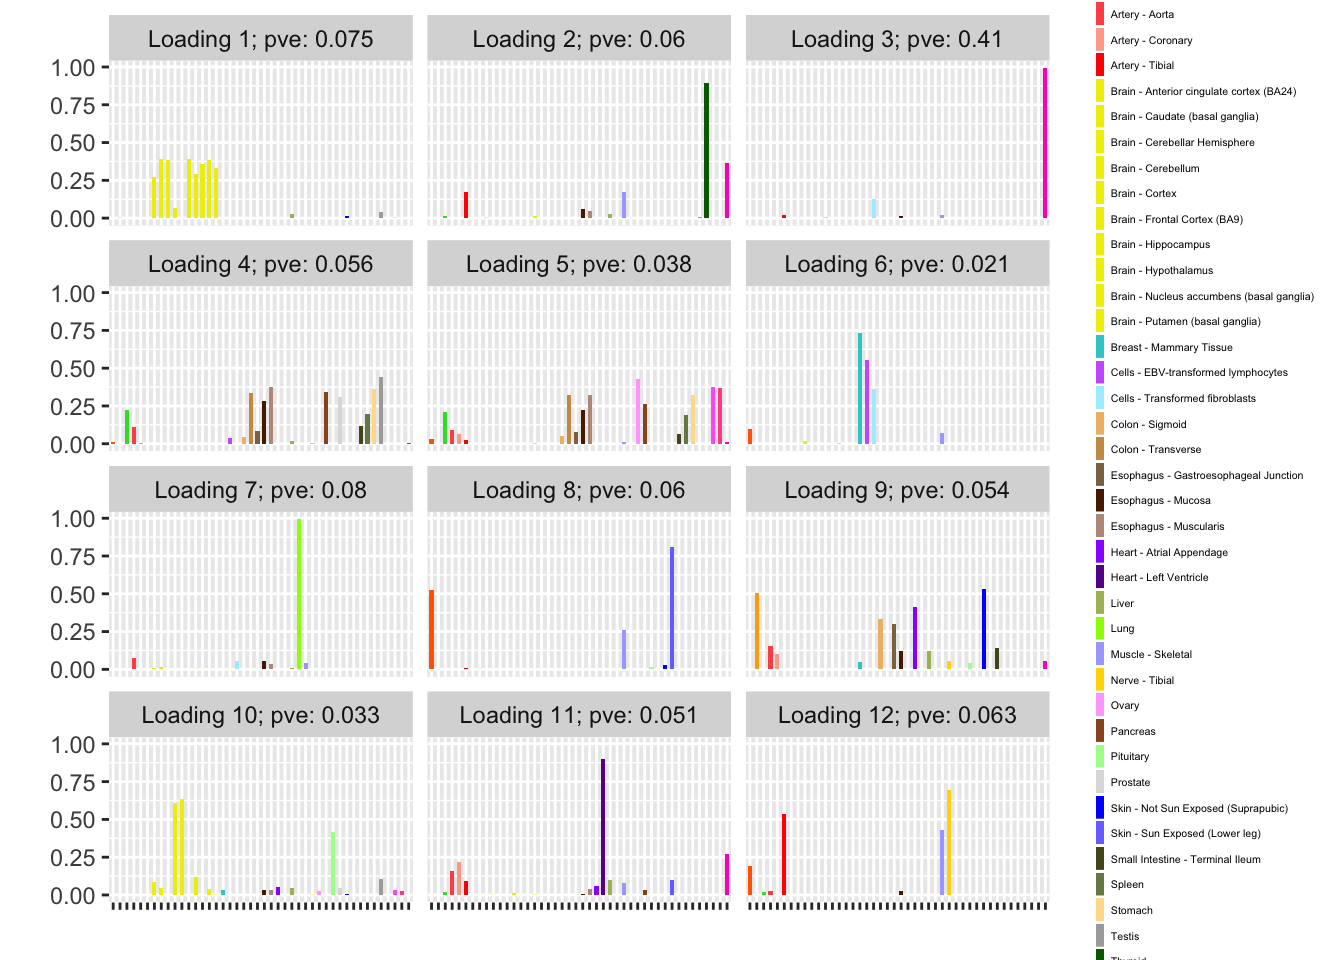Screen dimensions: 1344x960
Task: Click the Skin - Not Sun Exposed legend swatch
Action: [x=1100, y=808]
